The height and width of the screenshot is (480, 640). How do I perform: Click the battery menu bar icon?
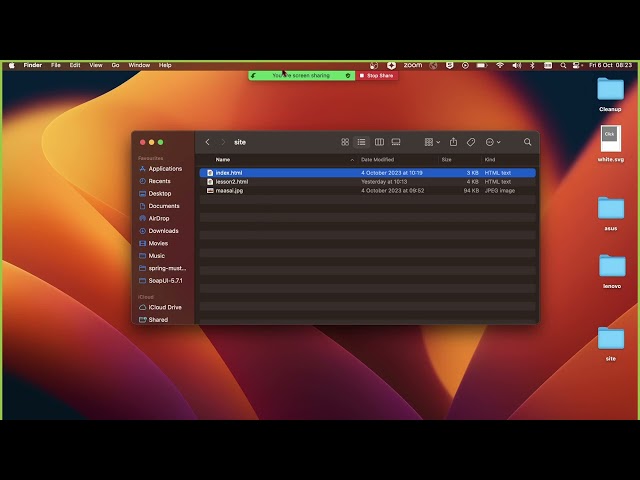482,65
